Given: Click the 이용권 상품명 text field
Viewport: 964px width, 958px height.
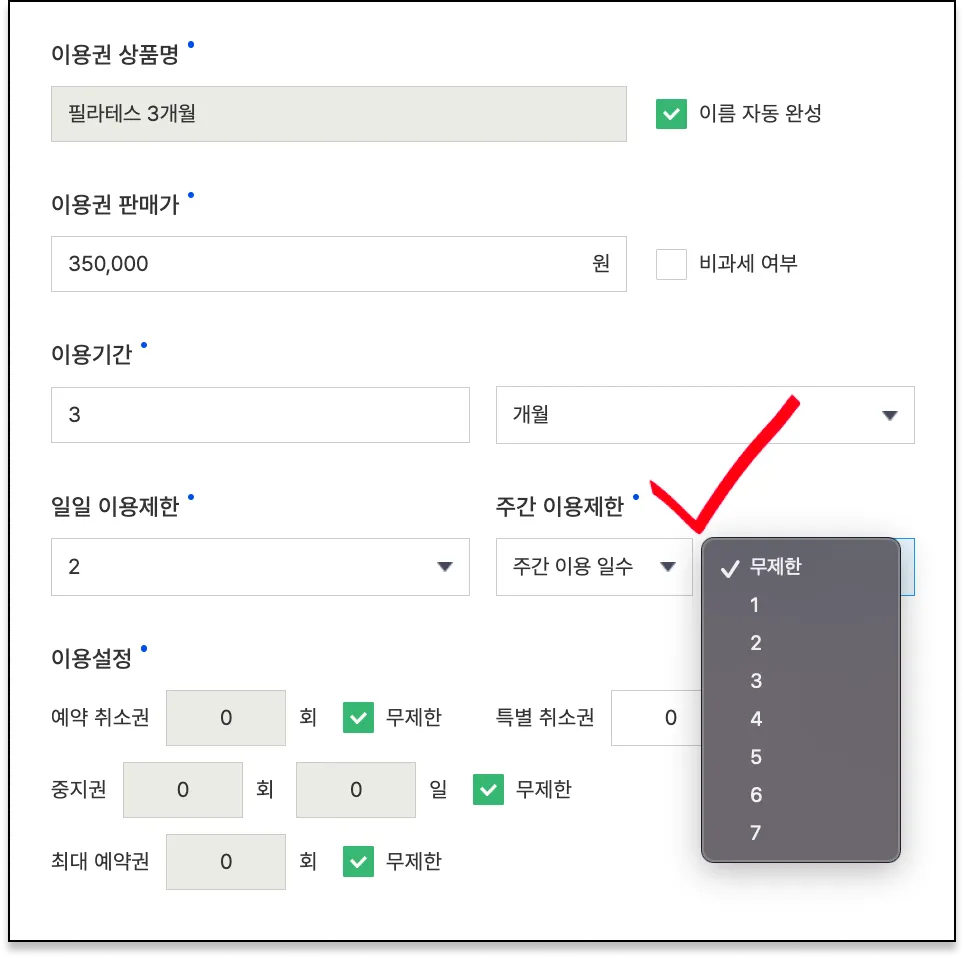Looking at the screenshot, I should tap(338, 114).
